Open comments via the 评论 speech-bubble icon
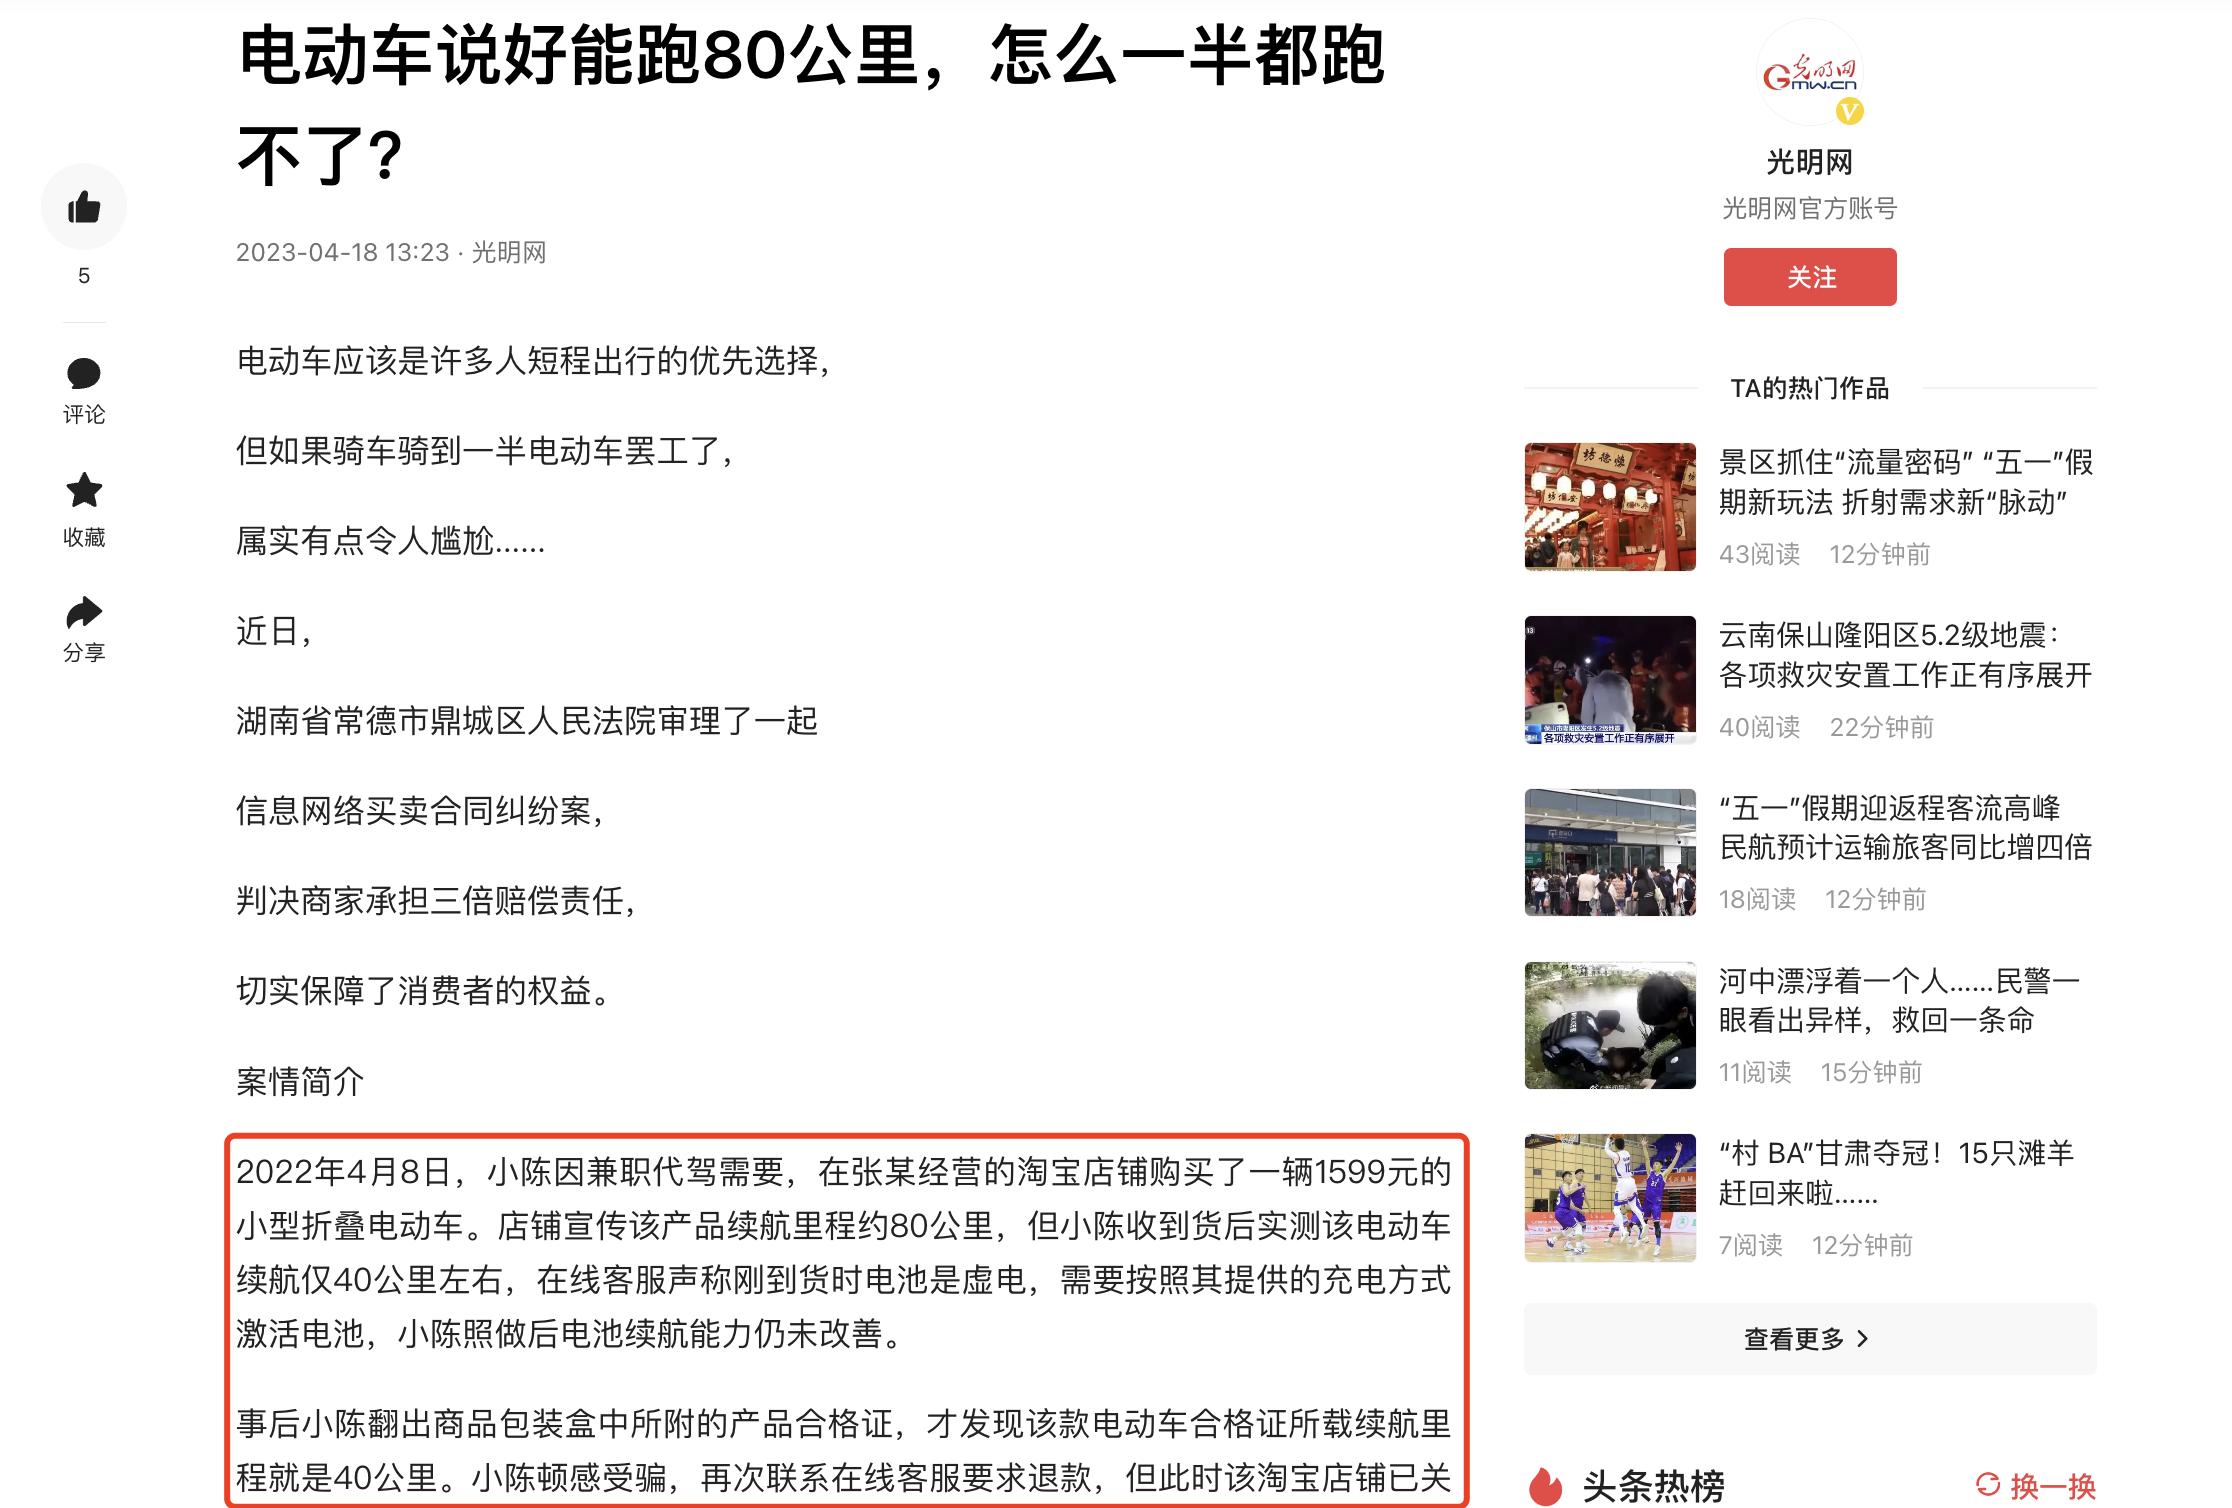This screenshot has width=2232, height=1508. [x=85, y=375]
